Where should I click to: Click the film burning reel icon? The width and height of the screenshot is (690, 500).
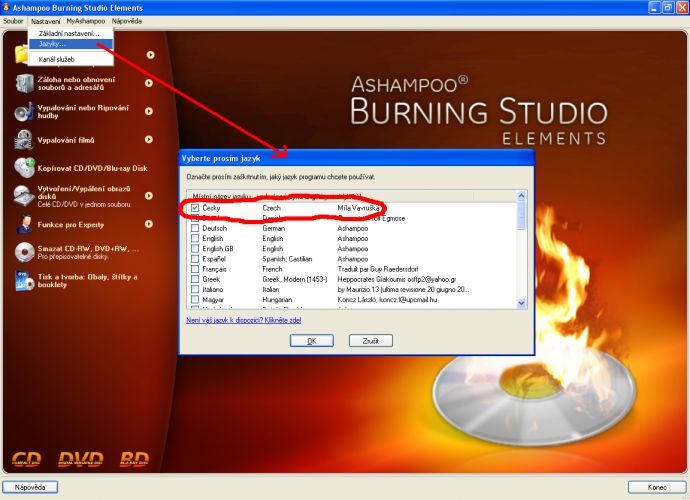pyautogui.click(x=24, y=140)
